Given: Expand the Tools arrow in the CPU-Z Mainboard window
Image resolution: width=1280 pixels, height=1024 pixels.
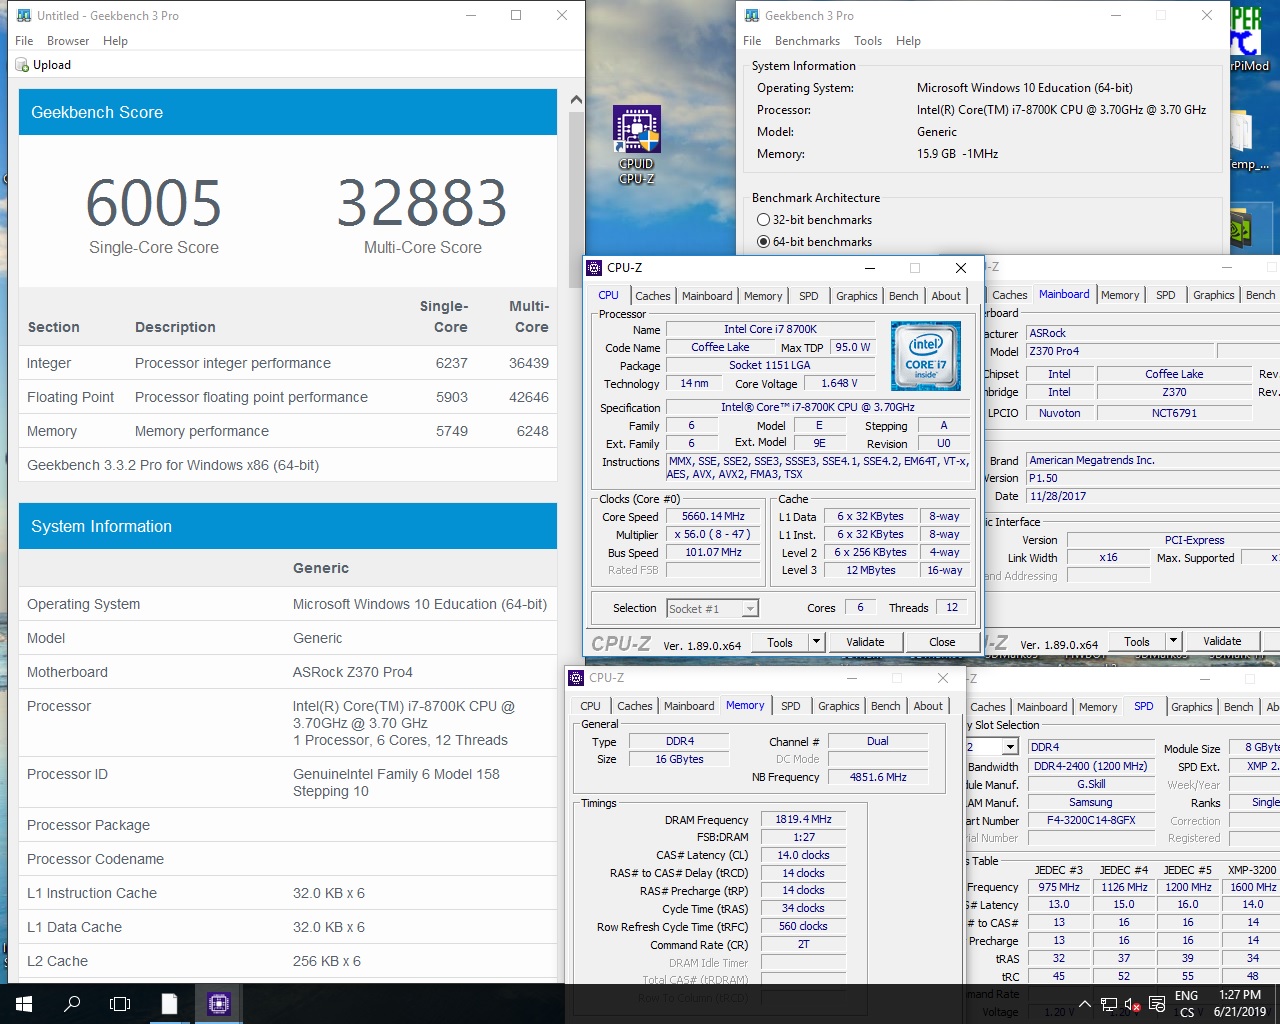Looking at the screenshot, I should 1173,641.
